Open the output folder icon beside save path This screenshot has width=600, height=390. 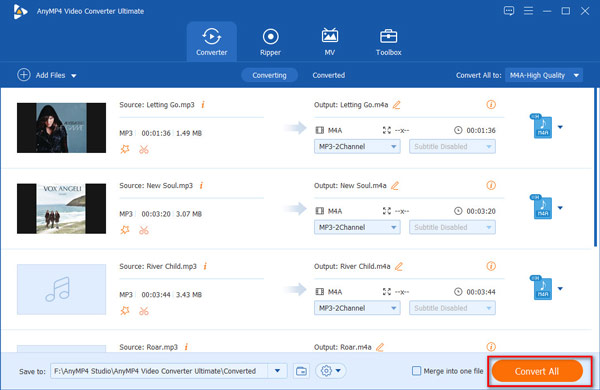pyautogui.click(x=301, y=371)
